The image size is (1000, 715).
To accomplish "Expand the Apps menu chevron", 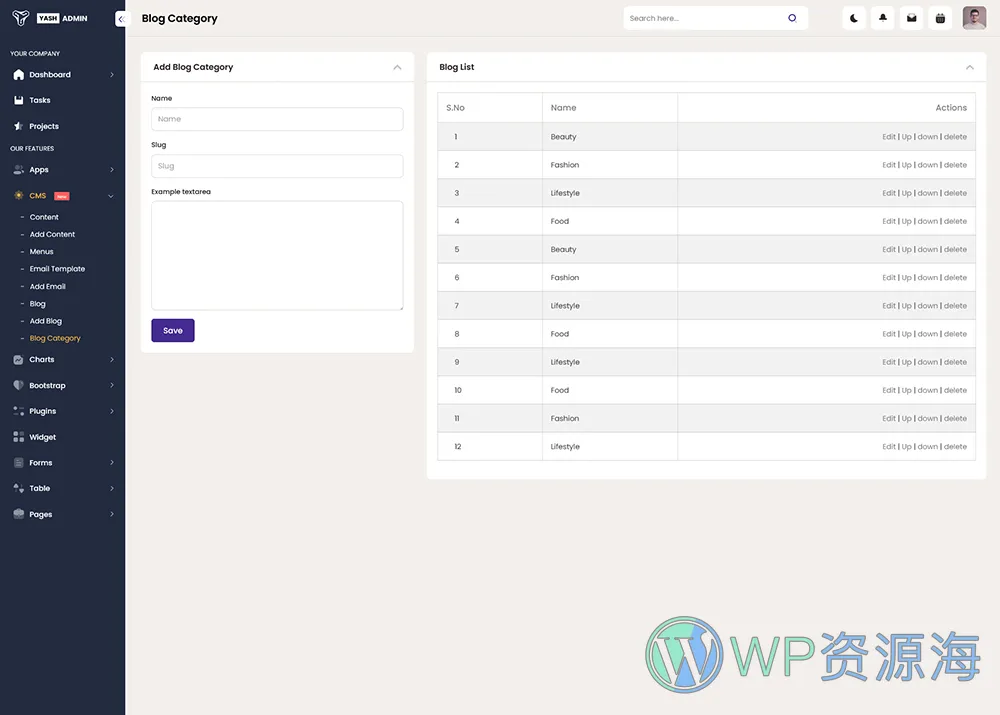I will point(112,170).
